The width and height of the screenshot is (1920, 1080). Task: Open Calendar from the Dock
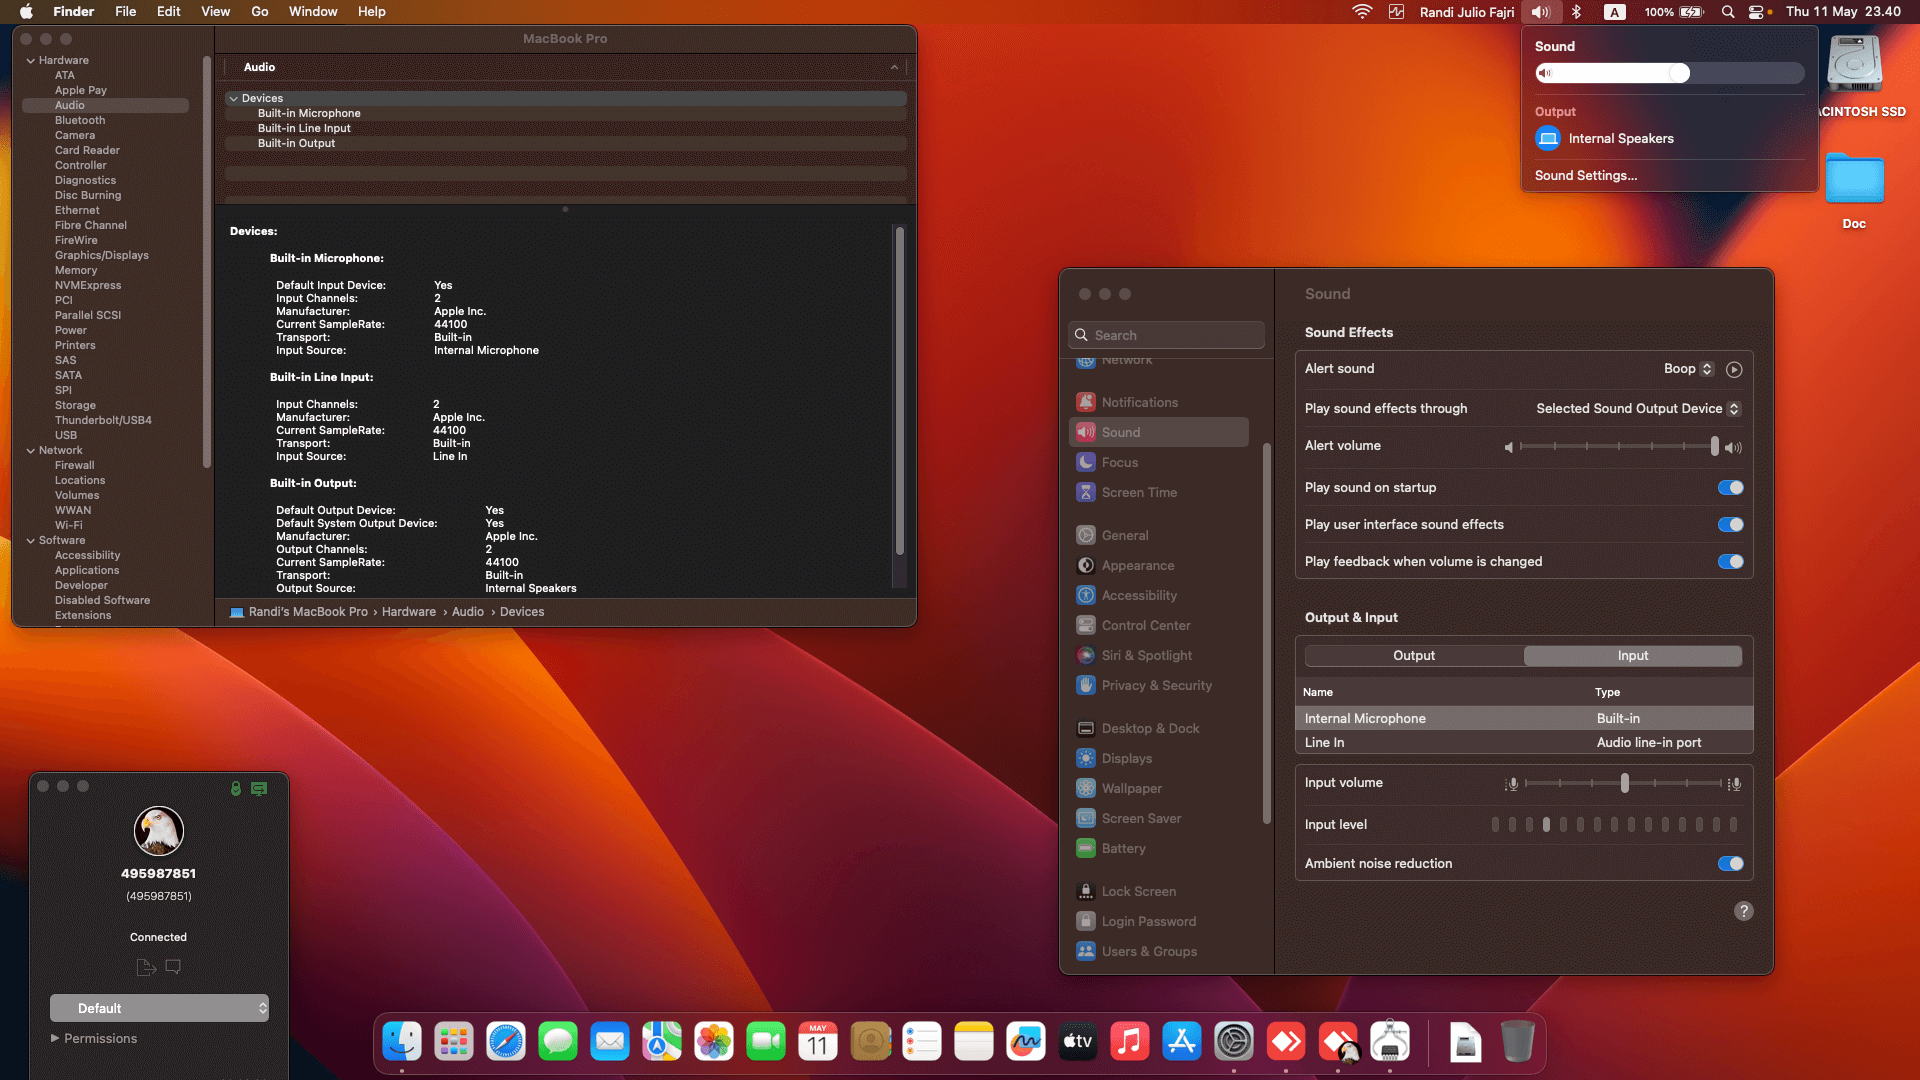tap(818, 1042)
